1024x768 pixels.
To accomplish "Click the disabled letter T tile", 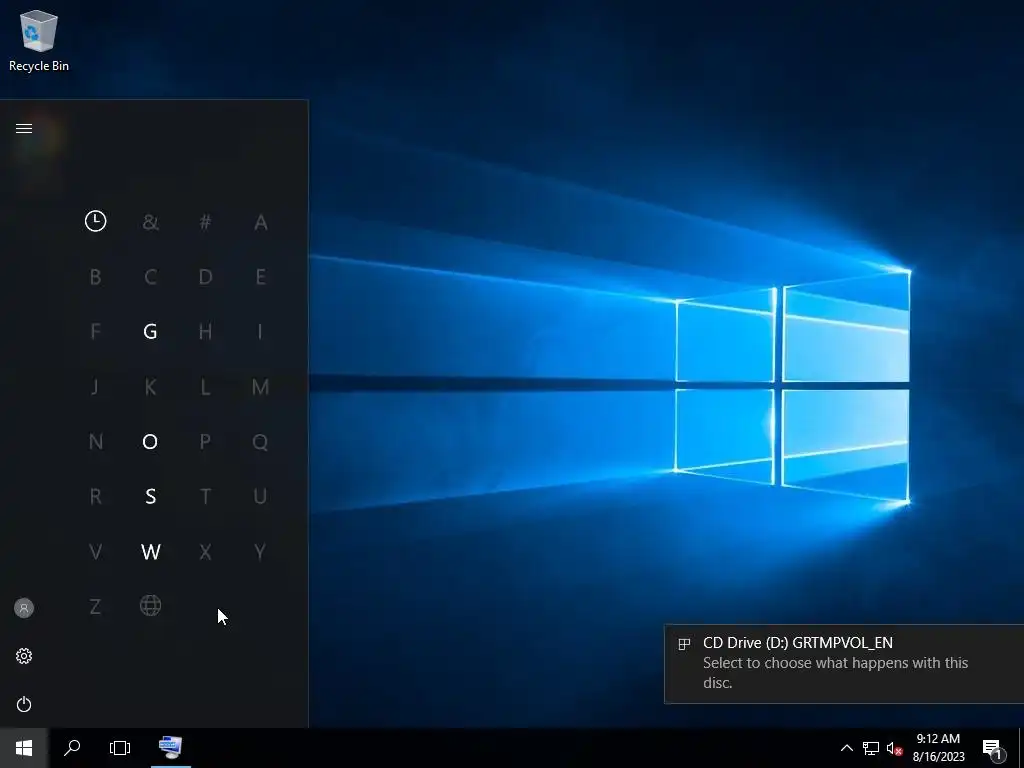I will pyautogui.click(x=205, y=496).
